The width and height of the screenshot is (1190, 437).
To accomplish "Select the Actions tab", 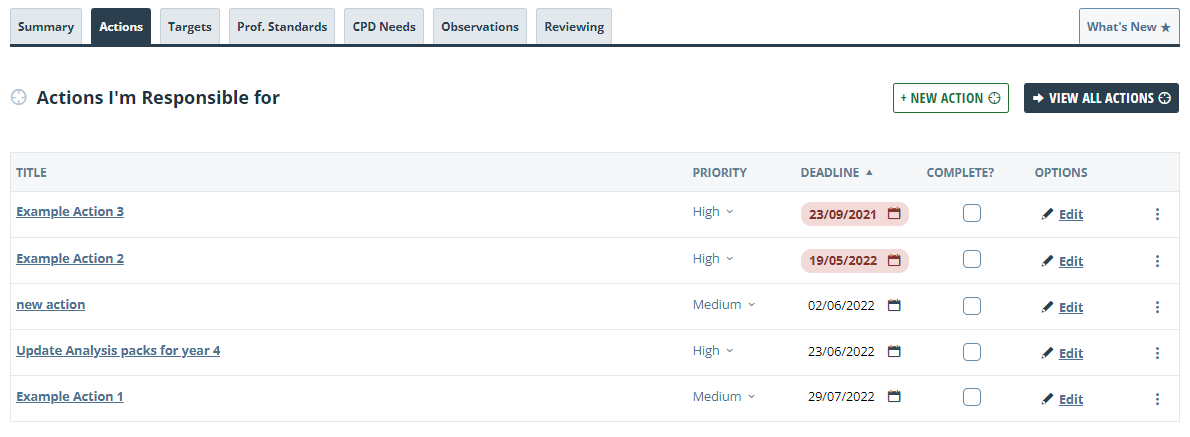I will pos(121,27).
